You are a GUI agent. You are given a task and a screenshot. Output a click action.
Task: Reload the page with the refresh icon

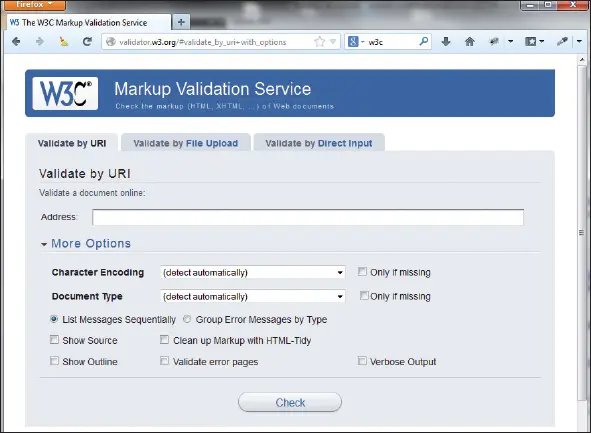87,41
